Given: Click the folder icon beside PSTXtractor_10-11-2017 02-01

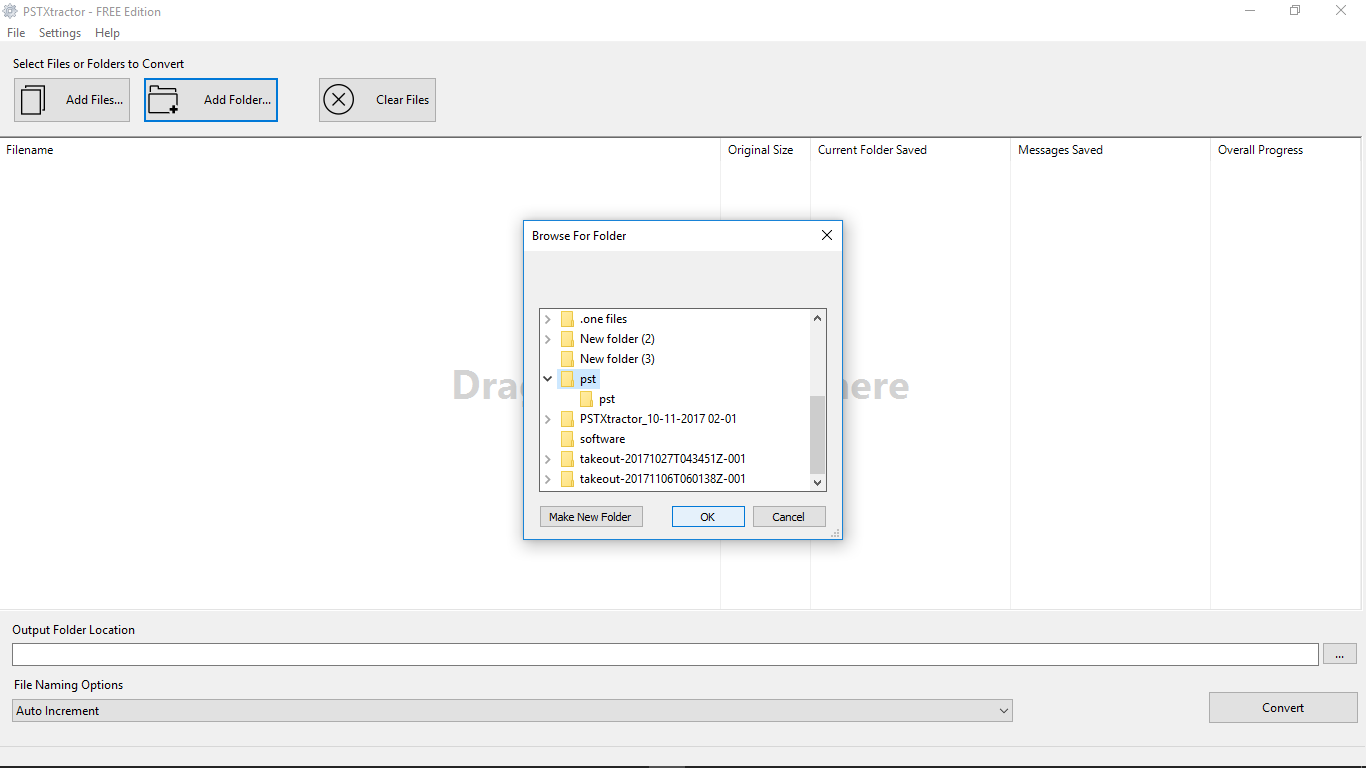Looking at the screenshot, I should 567,419.
